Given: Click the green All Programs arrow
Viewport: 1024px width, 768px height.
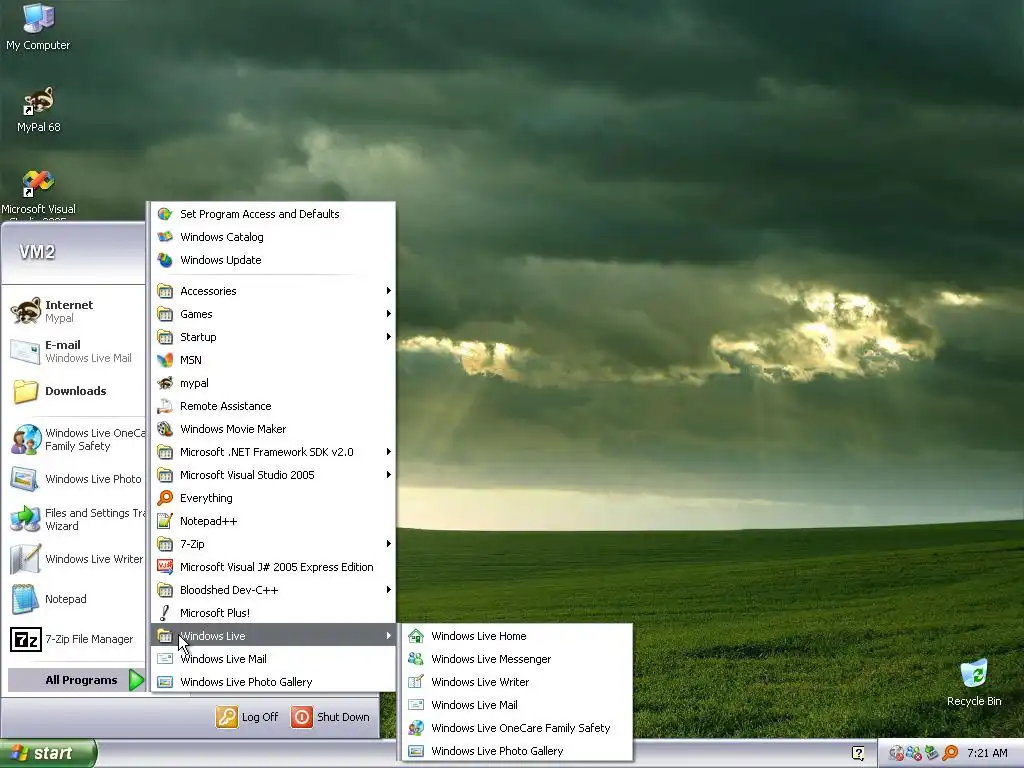Looking at the screenshot, I should 136,680.
